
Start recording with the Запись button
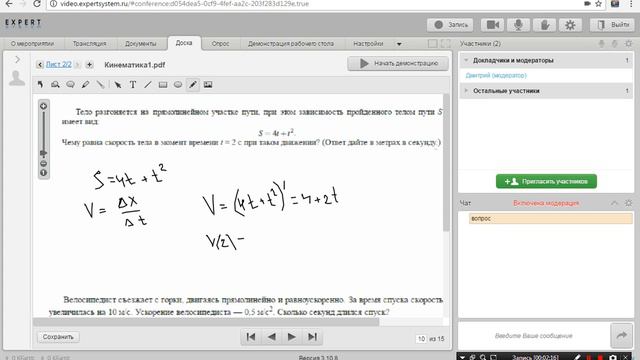[450, 25]
